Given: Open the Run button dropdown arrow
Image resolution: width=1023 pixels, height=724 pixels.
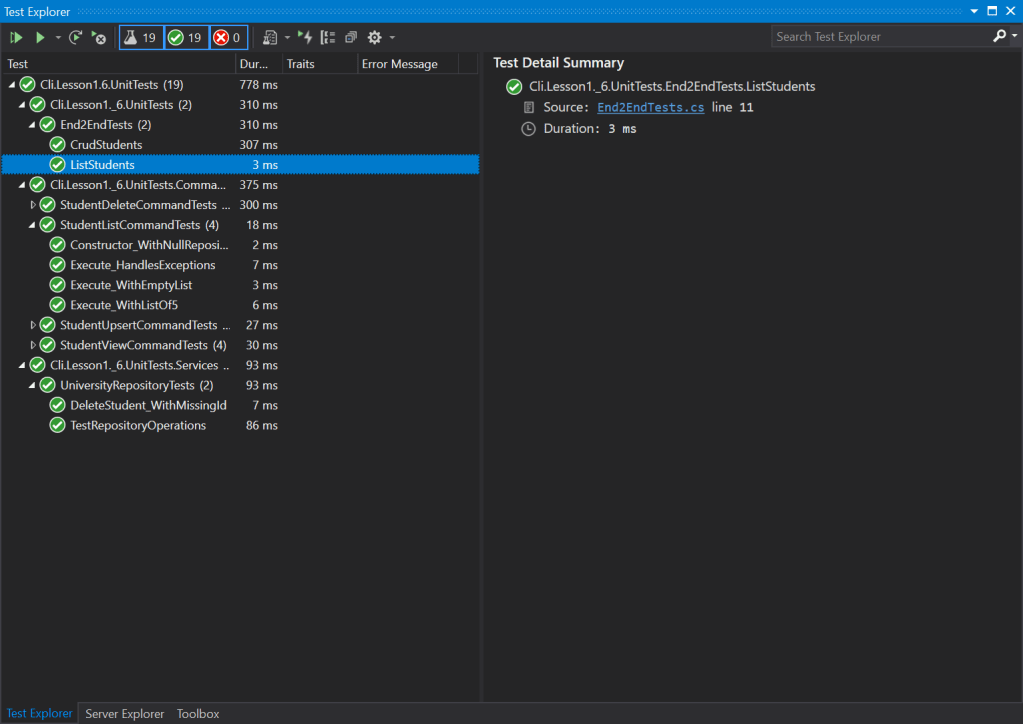Looking at the screenshot, I should [58, 37].
